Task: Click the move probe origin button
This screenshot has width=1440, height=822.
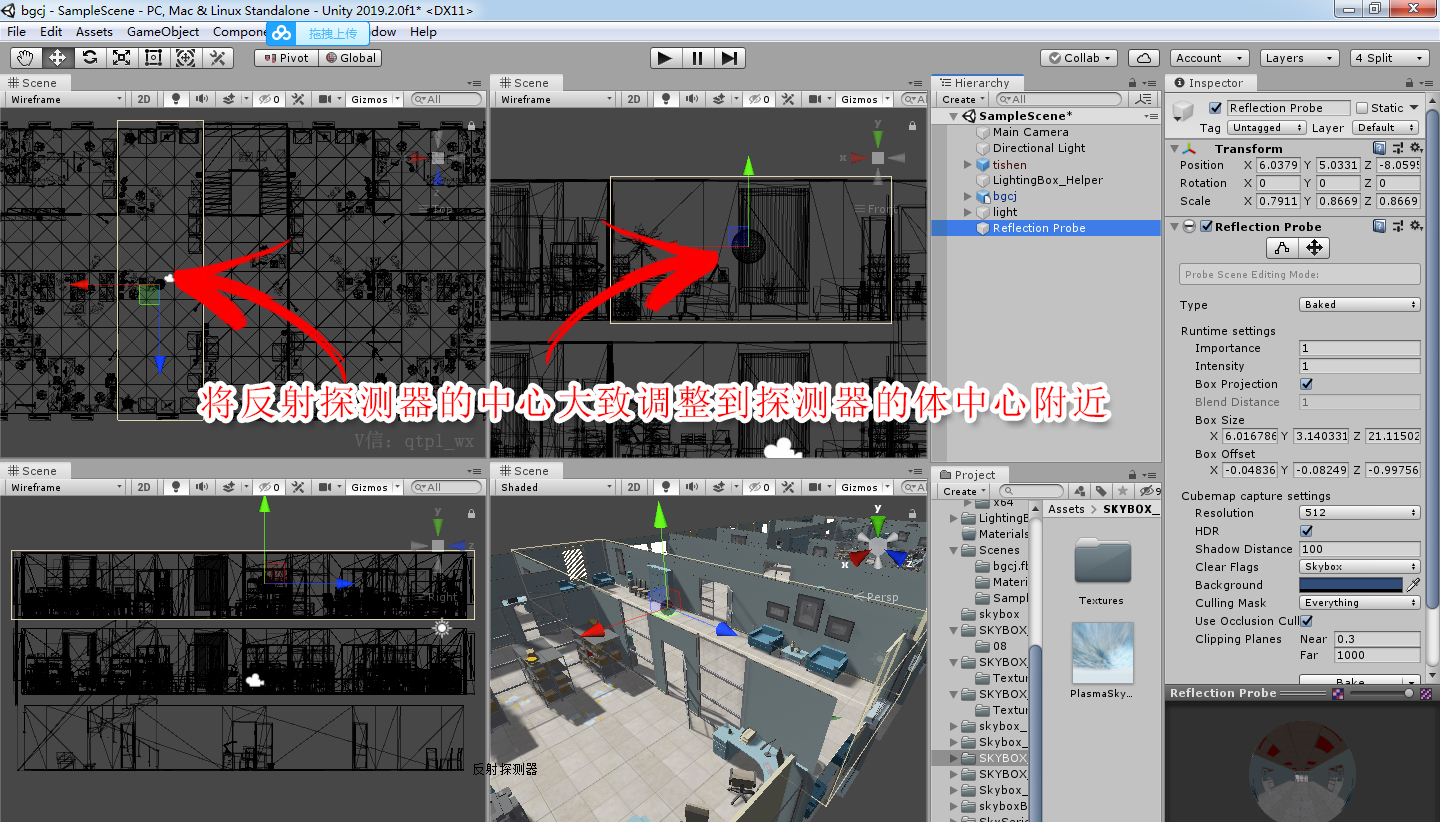Action: [x=1315, y=247]
